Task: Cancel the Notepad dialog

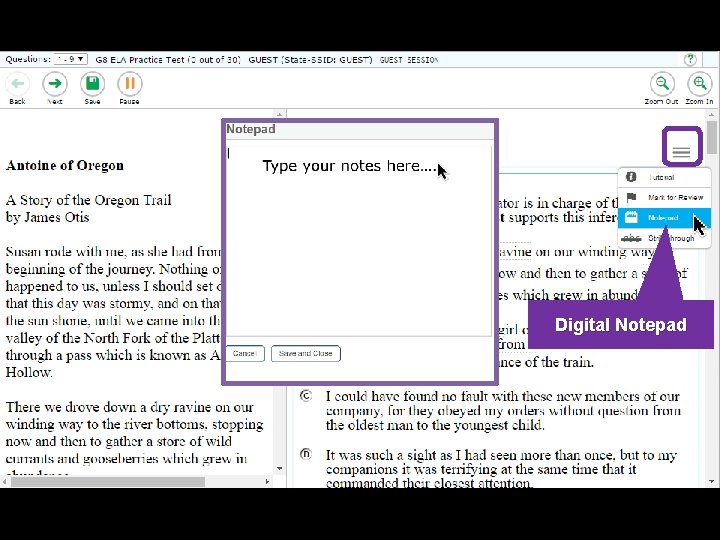Action: [245, 354]
